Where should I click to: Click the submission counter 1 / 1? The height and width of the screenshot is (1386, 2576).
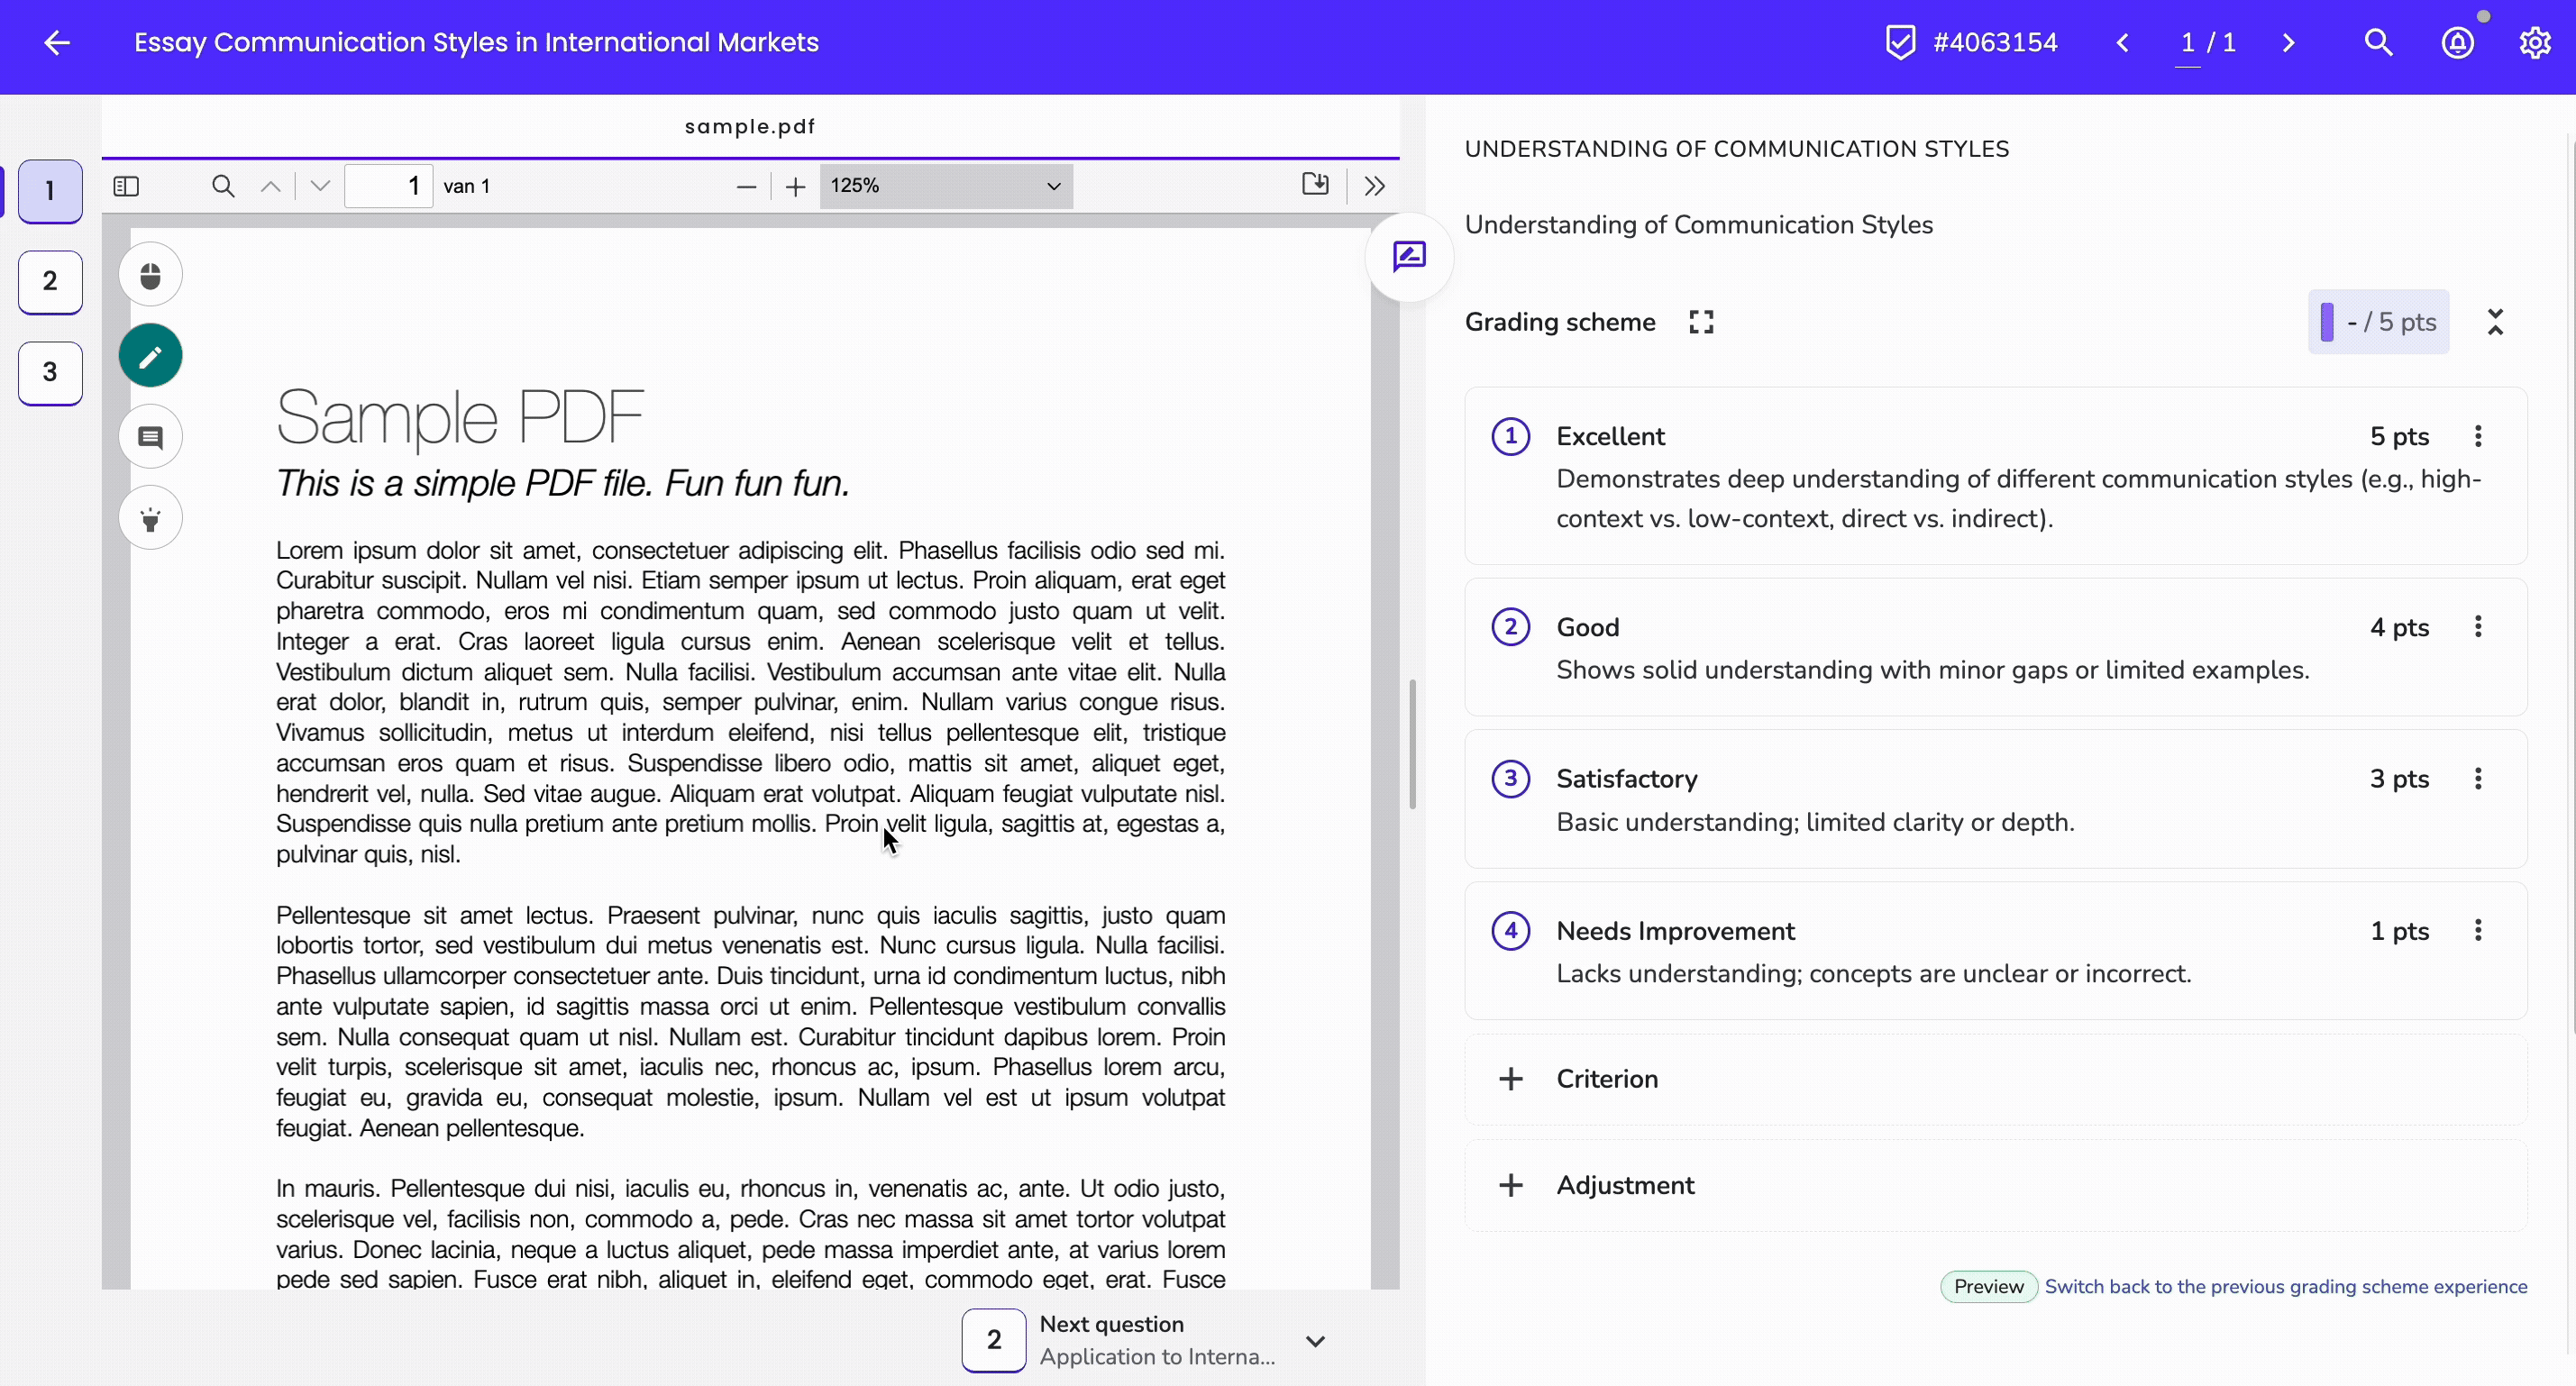pyautogui.click(x=2207, y=42)
